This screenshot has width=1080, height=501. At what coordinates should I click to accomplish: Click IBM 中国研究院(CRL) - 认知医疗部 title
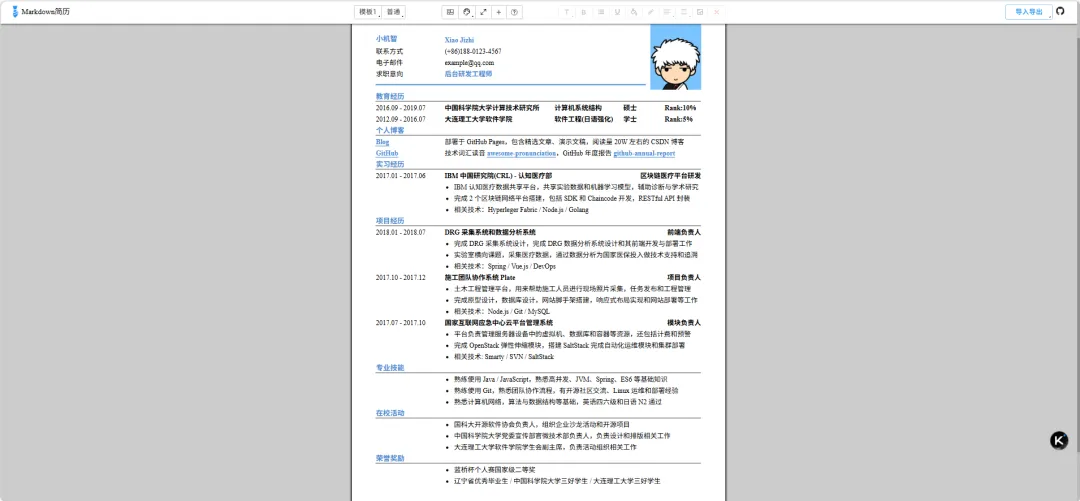tap(498, 176)
